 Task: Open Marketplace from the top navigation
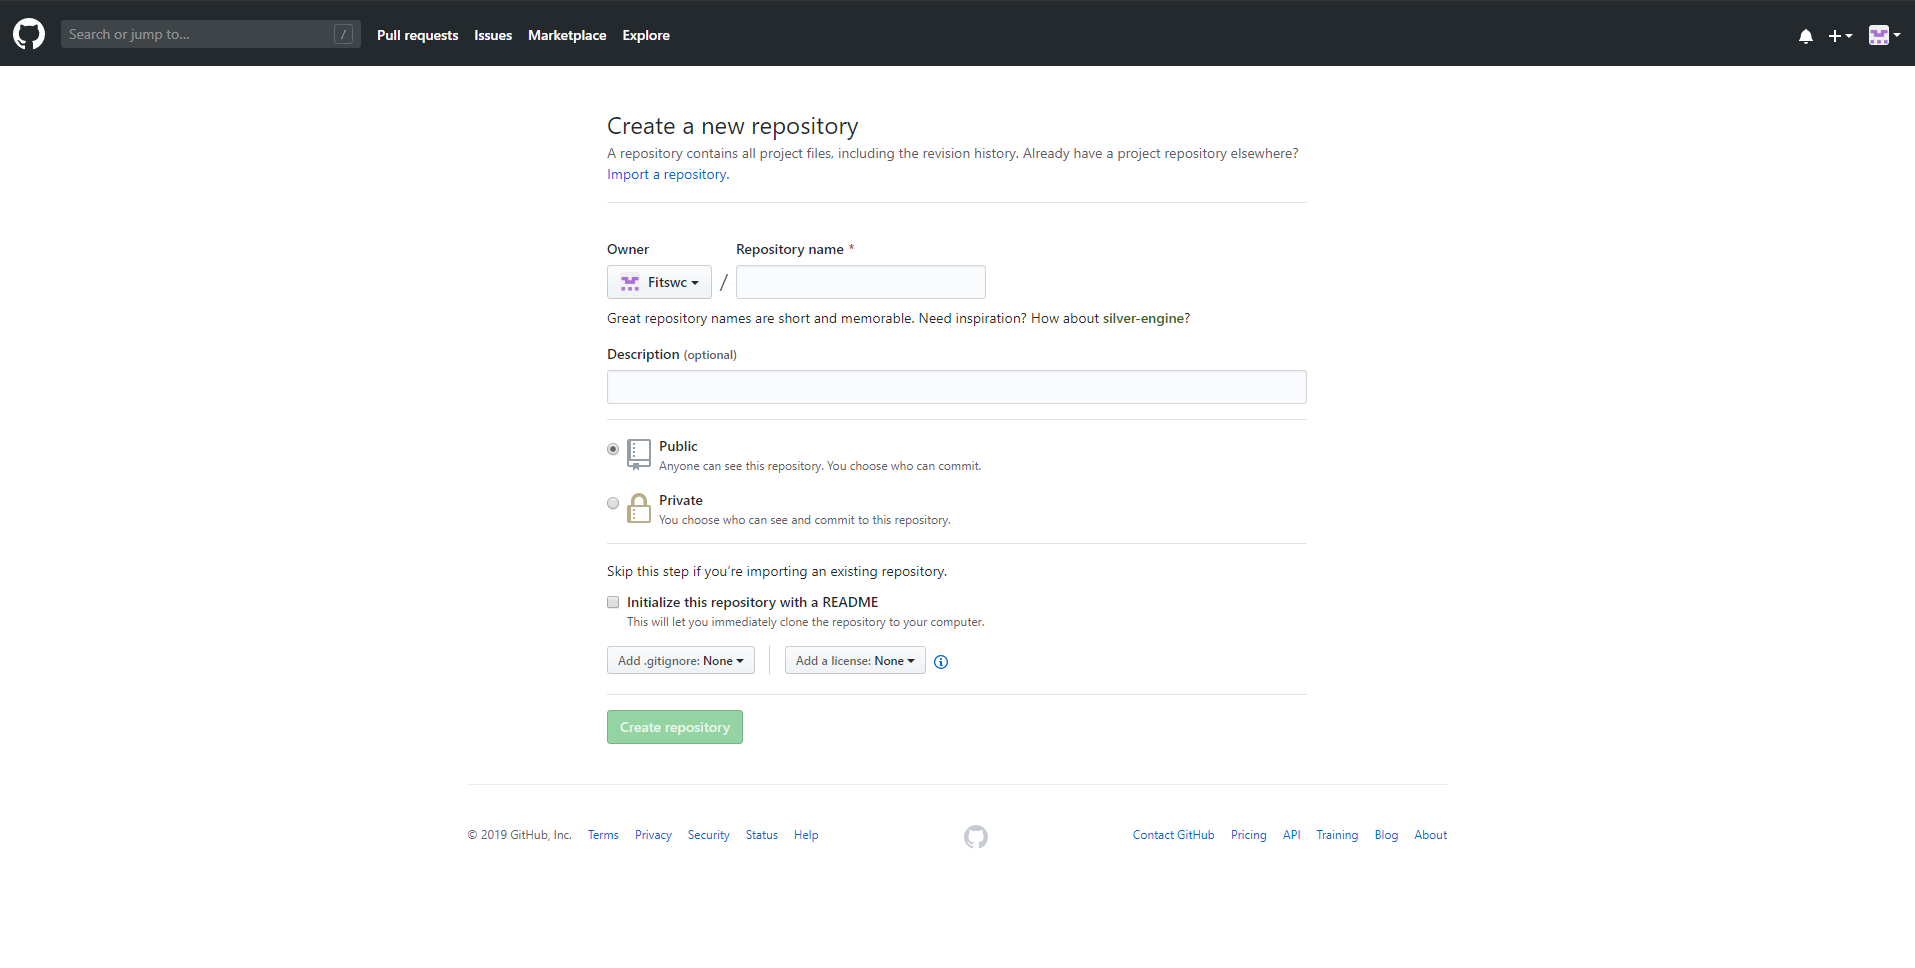coord(567,35)
